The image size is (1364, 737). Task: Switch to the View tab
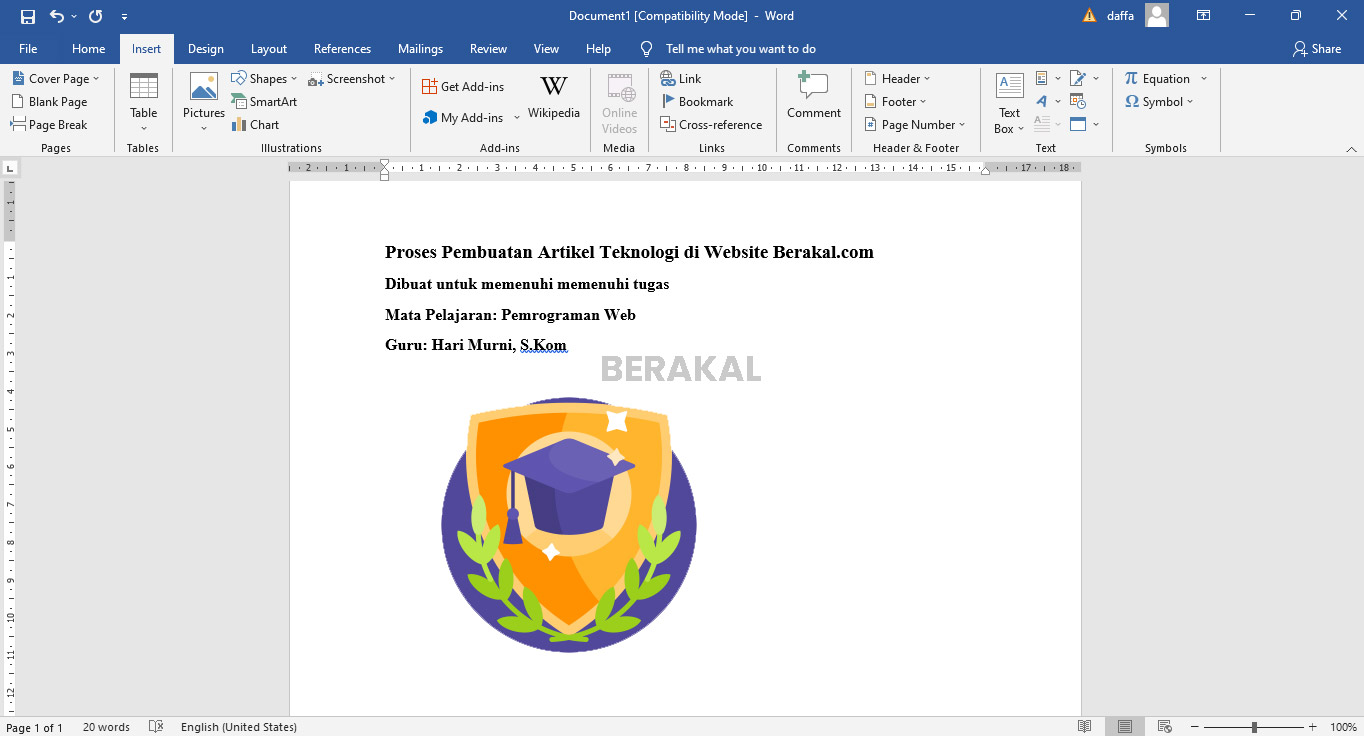pos(546,49)
